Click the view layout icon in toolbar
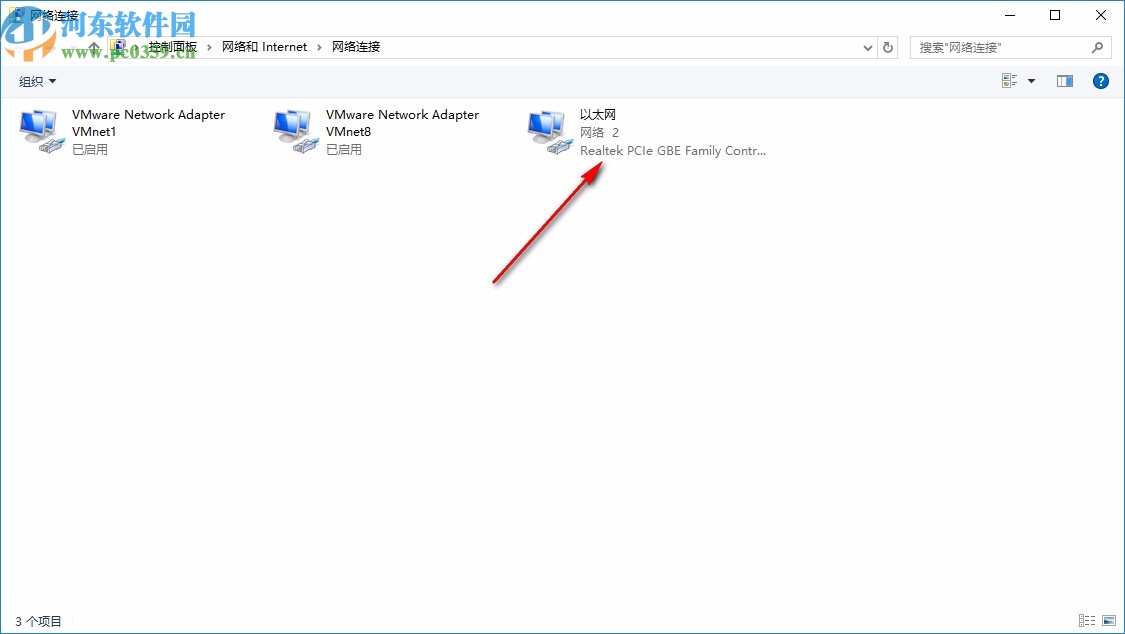The height and width of the screenshot is (634, 1125). click(x=1009, y=81)
